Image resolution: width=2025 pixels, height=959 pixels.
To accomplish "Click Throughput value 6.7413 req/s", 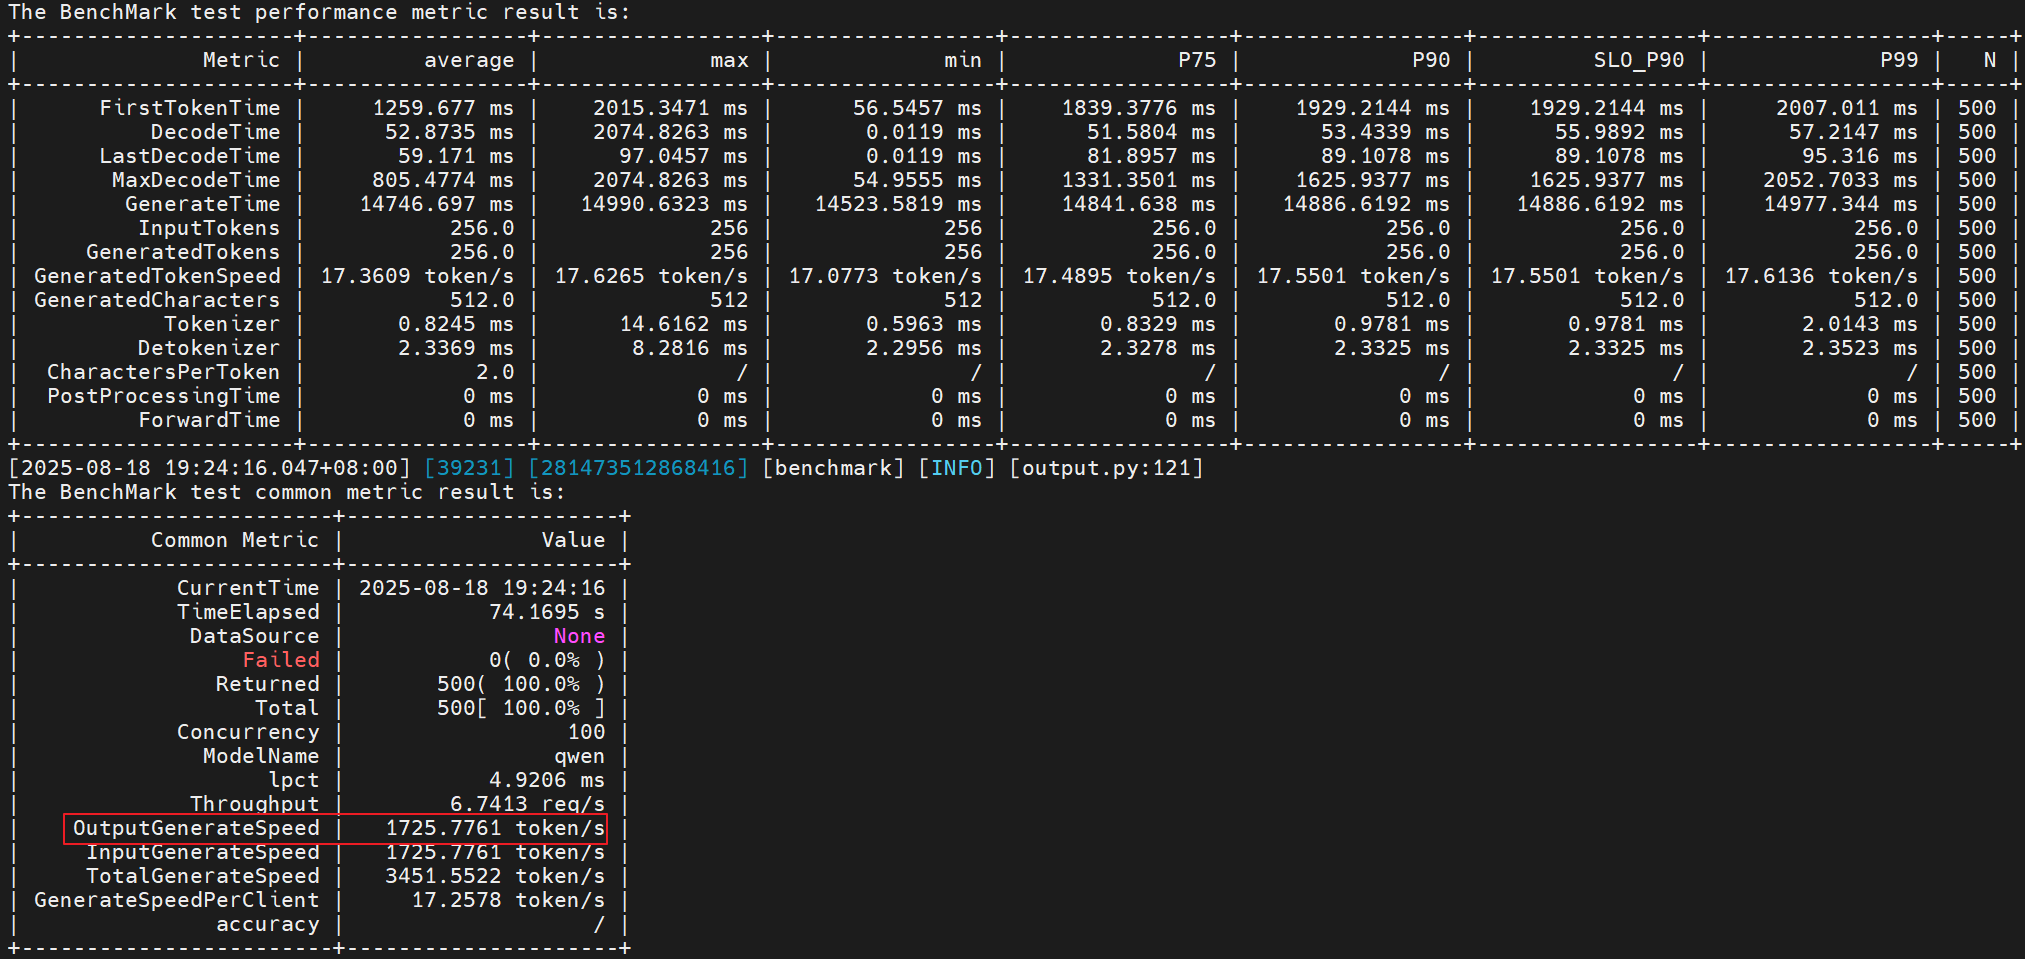I will coord(527,804).
